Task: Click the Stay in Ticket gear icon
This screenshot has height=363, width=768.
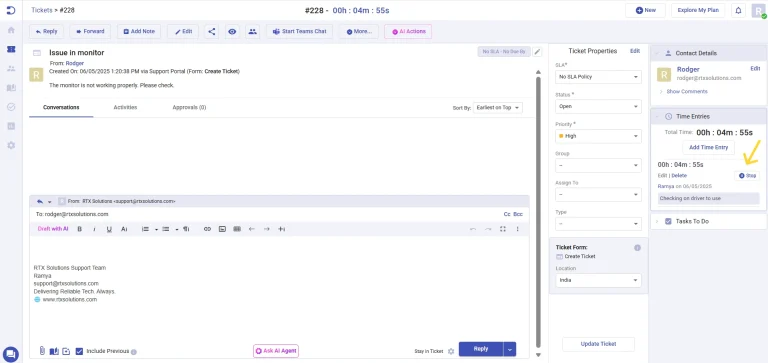Action: (x=451, y=351)
